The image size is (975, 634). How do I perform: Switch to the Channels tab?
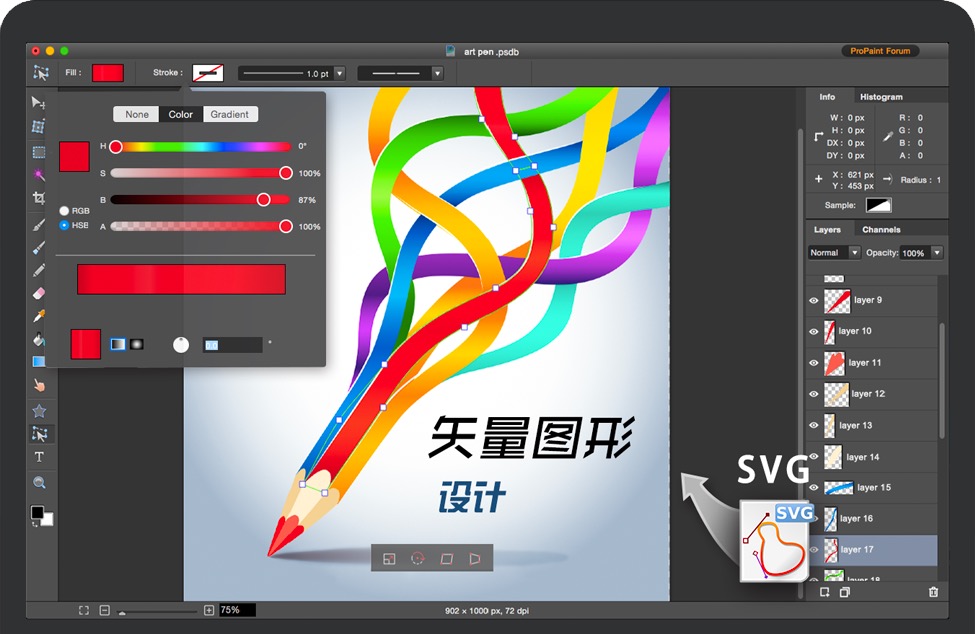coord(881,230)
